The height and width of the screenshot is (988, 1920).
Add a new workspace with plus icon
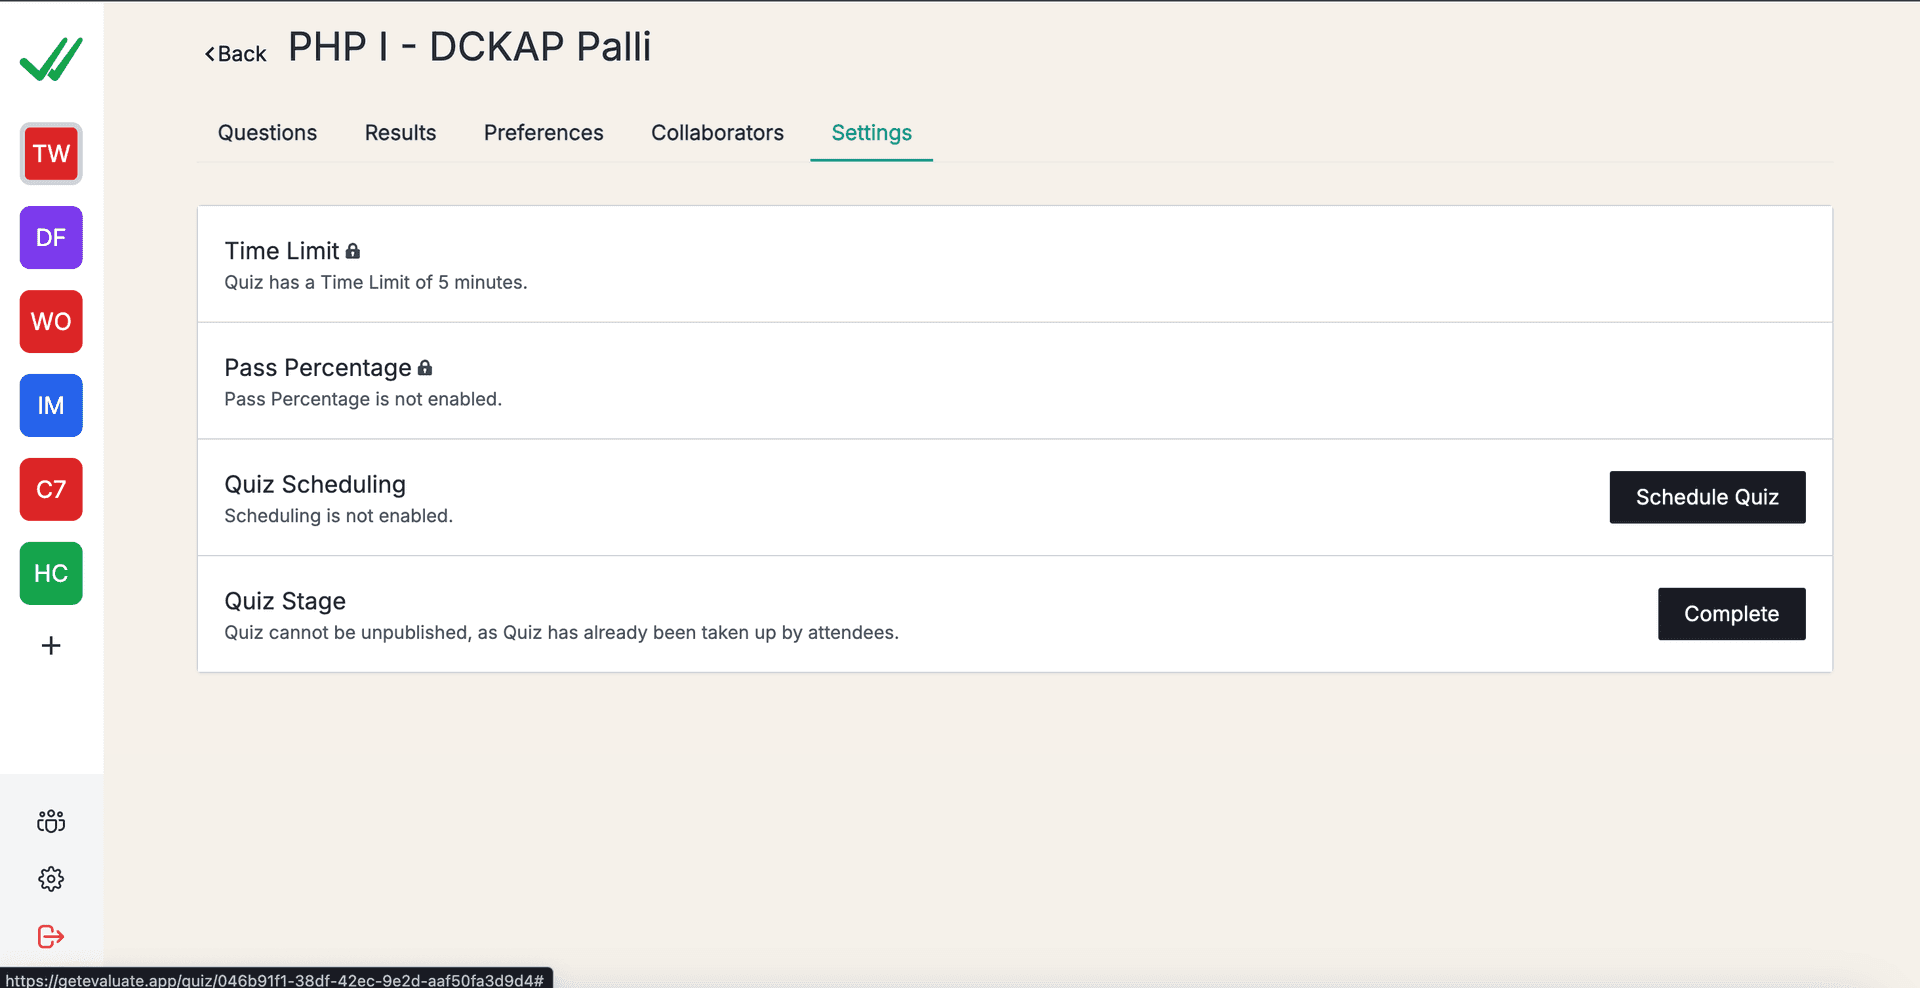click(51, 646)
